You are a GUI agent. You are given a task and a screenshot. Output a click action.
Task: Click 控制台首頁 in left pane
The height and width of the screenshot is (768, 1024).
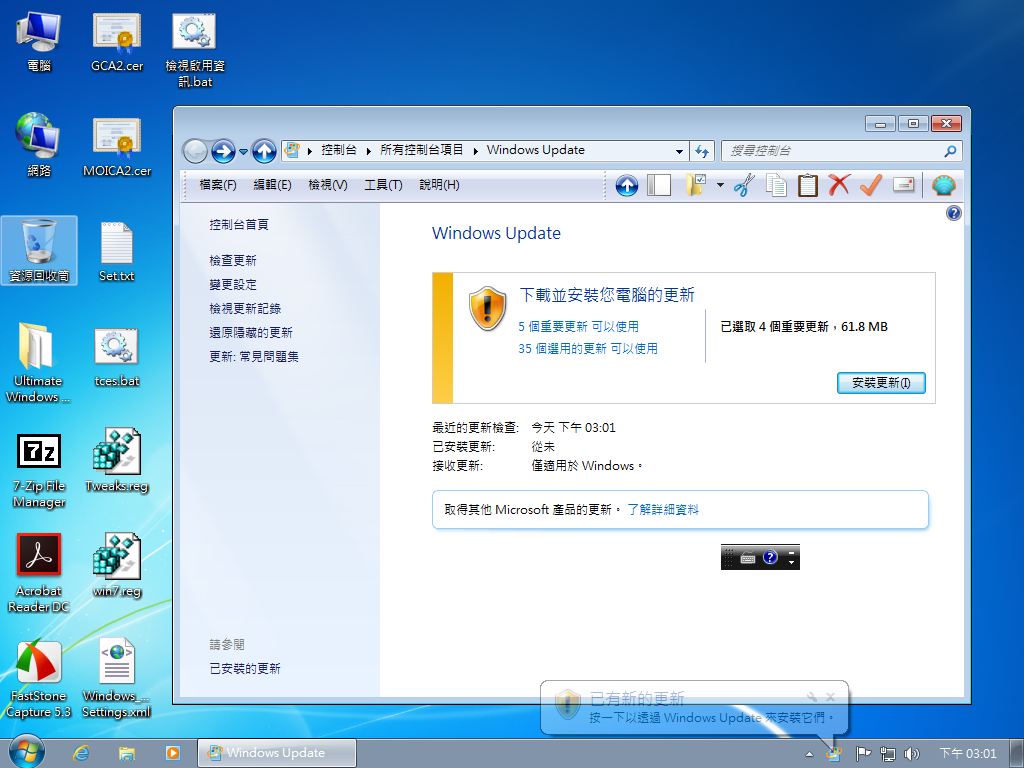(x=238, y=225)
